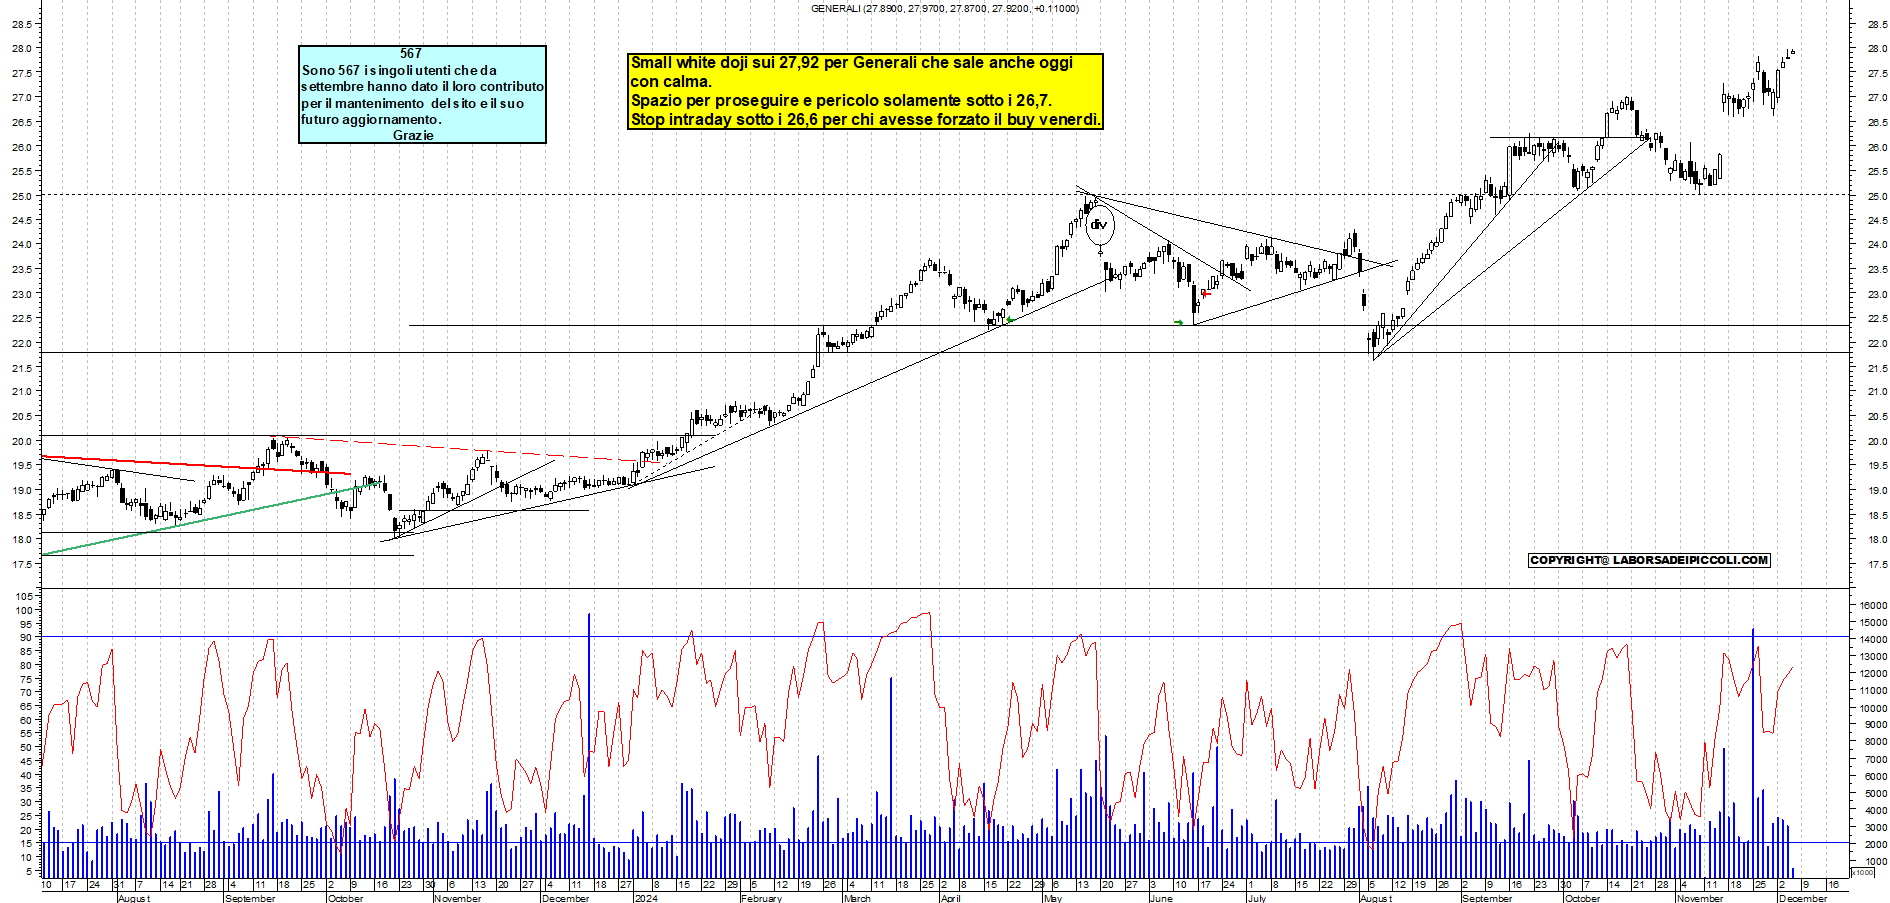The height and width of the screenshot is (903, 1890).
Task: Click 25.0 on the right price axis
Action: 1876,196
